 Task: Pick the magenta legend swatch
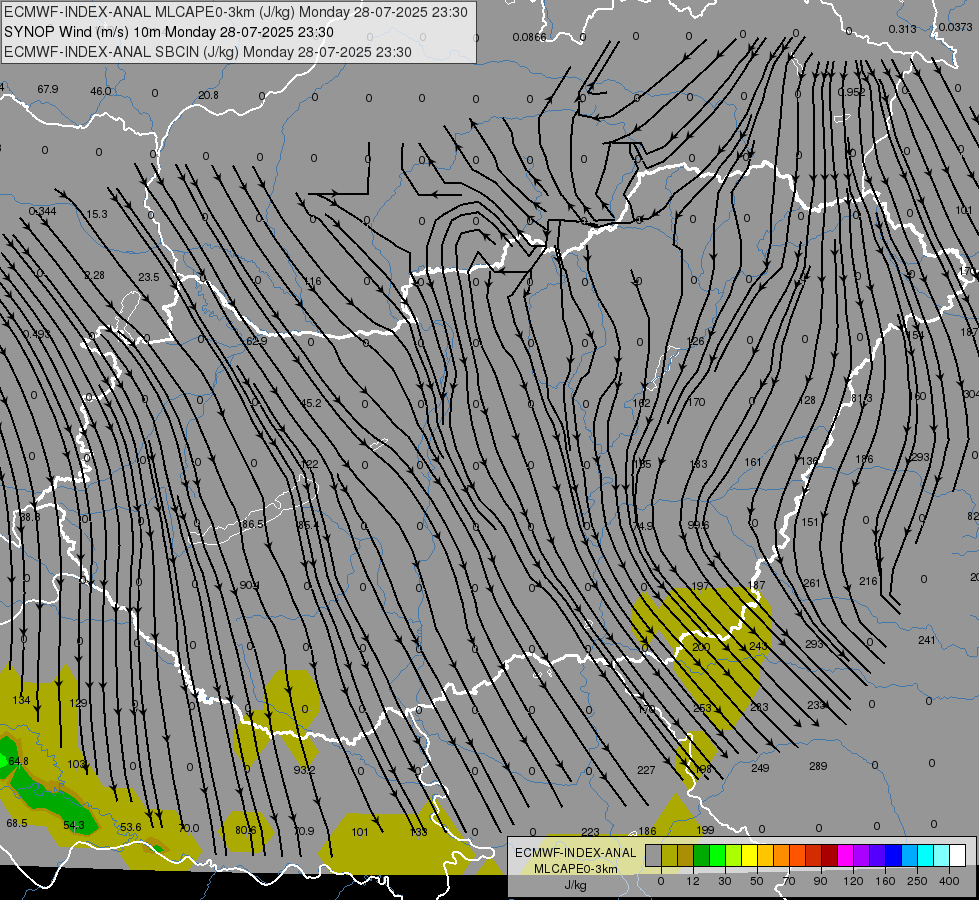tap(846, 856)
